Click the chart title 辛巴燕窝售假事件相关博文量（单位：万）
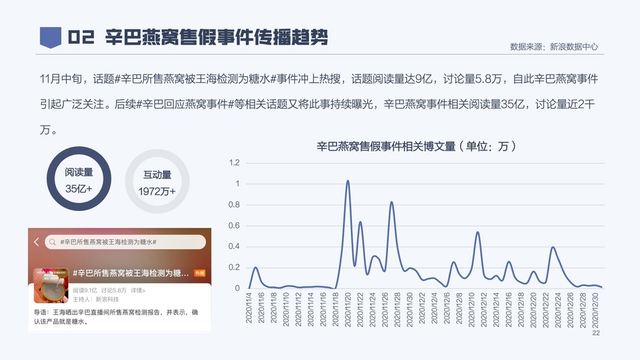This screenshot has height=360, width=640. coord(416,146)
